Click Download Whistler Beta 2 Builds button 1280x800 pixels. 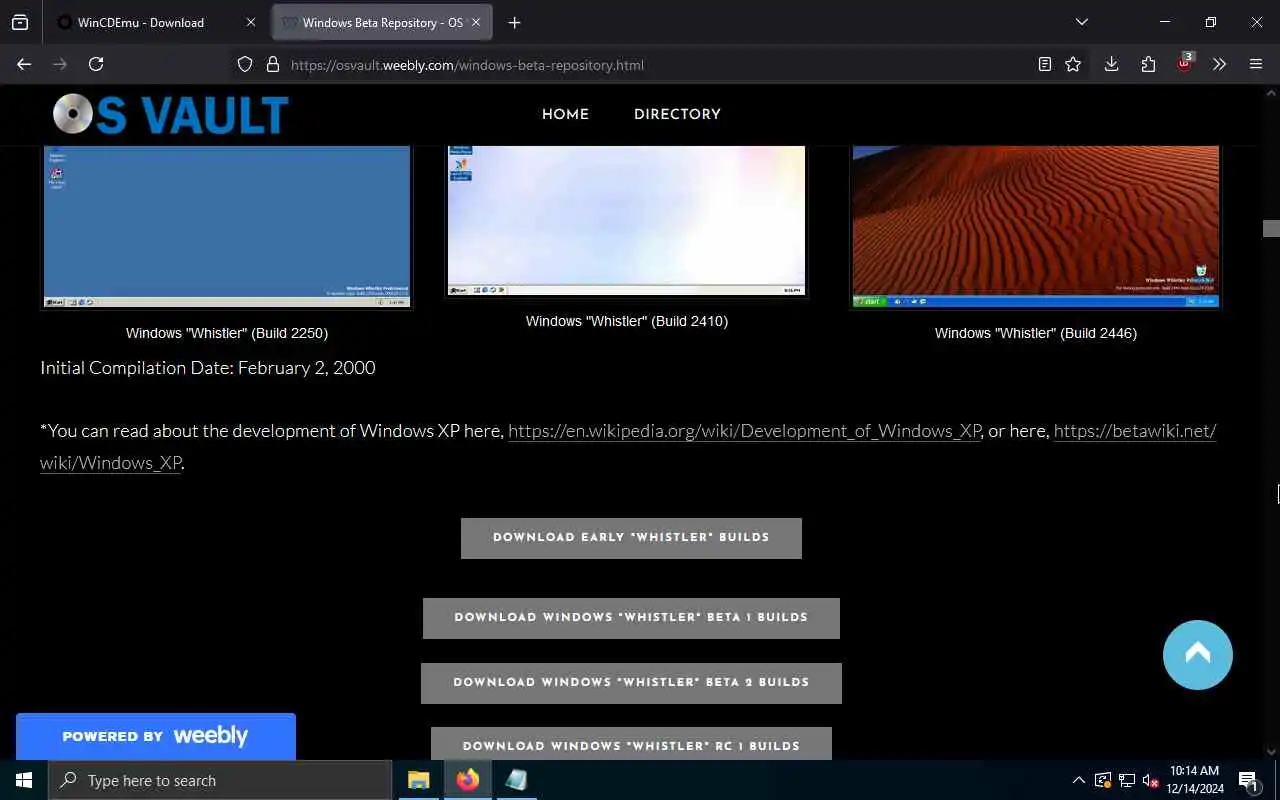(x=631, y=683)
